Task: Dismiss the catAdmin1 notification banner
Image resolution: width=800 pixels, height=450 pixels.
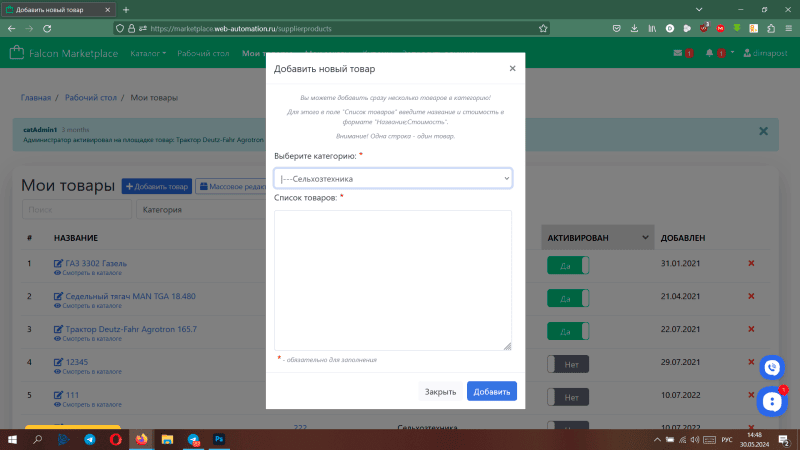Action: click(763, 131)
